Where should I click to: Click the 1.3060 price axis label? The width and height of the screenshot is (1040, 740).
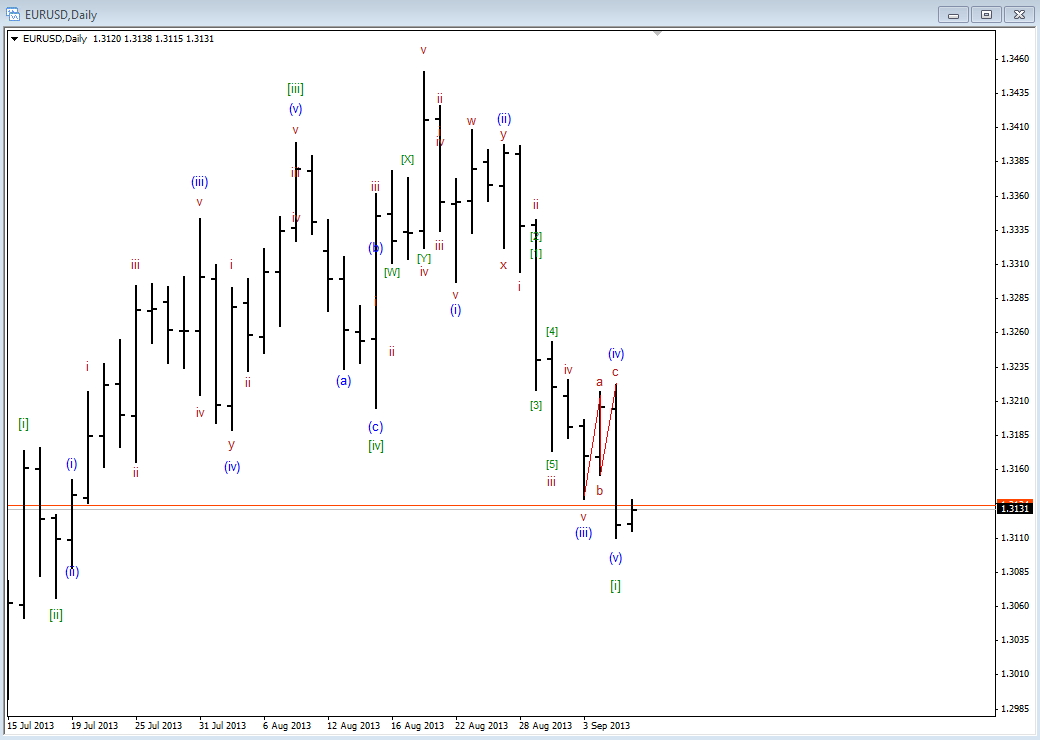(1015, 605)
